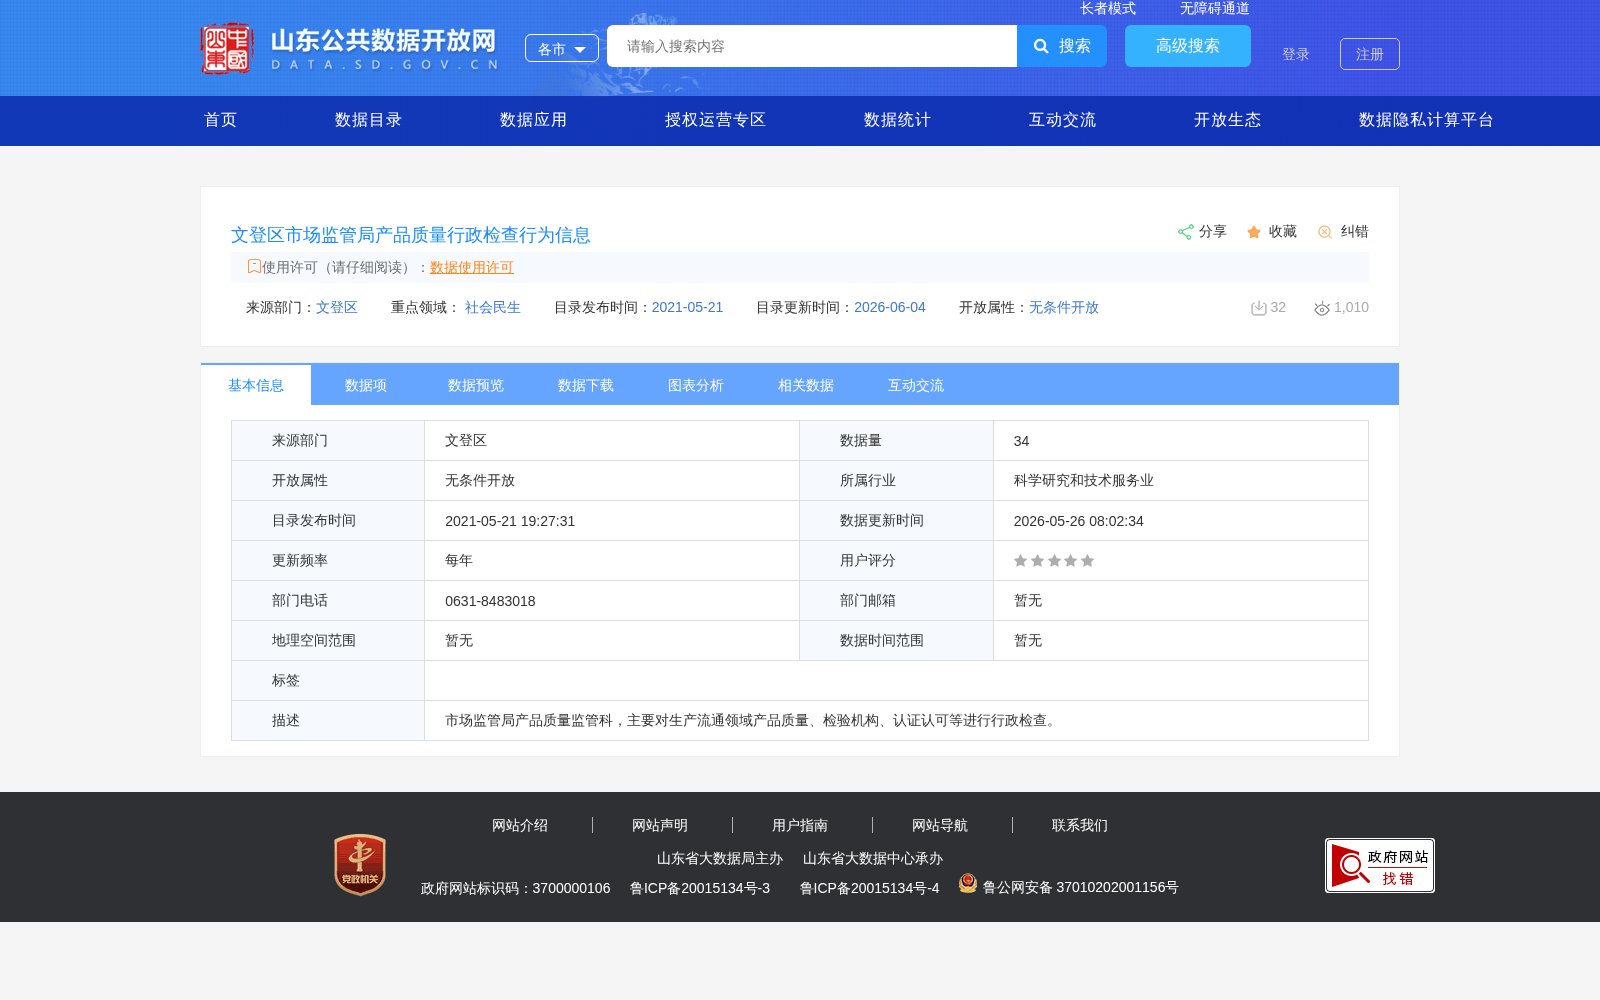Click the usage license bookmark icon
This screenshot has width=1600, height=1000.
point(254,266)
